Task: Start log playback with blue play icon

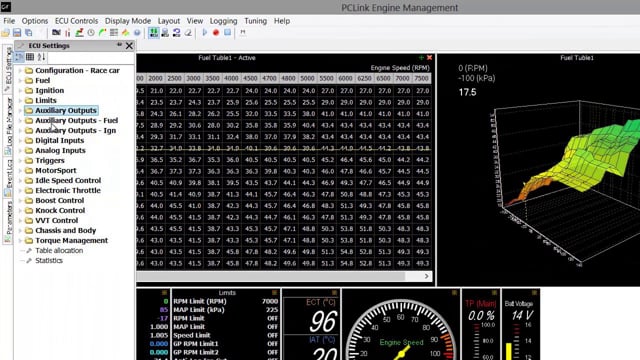Action: click(204, 33)
